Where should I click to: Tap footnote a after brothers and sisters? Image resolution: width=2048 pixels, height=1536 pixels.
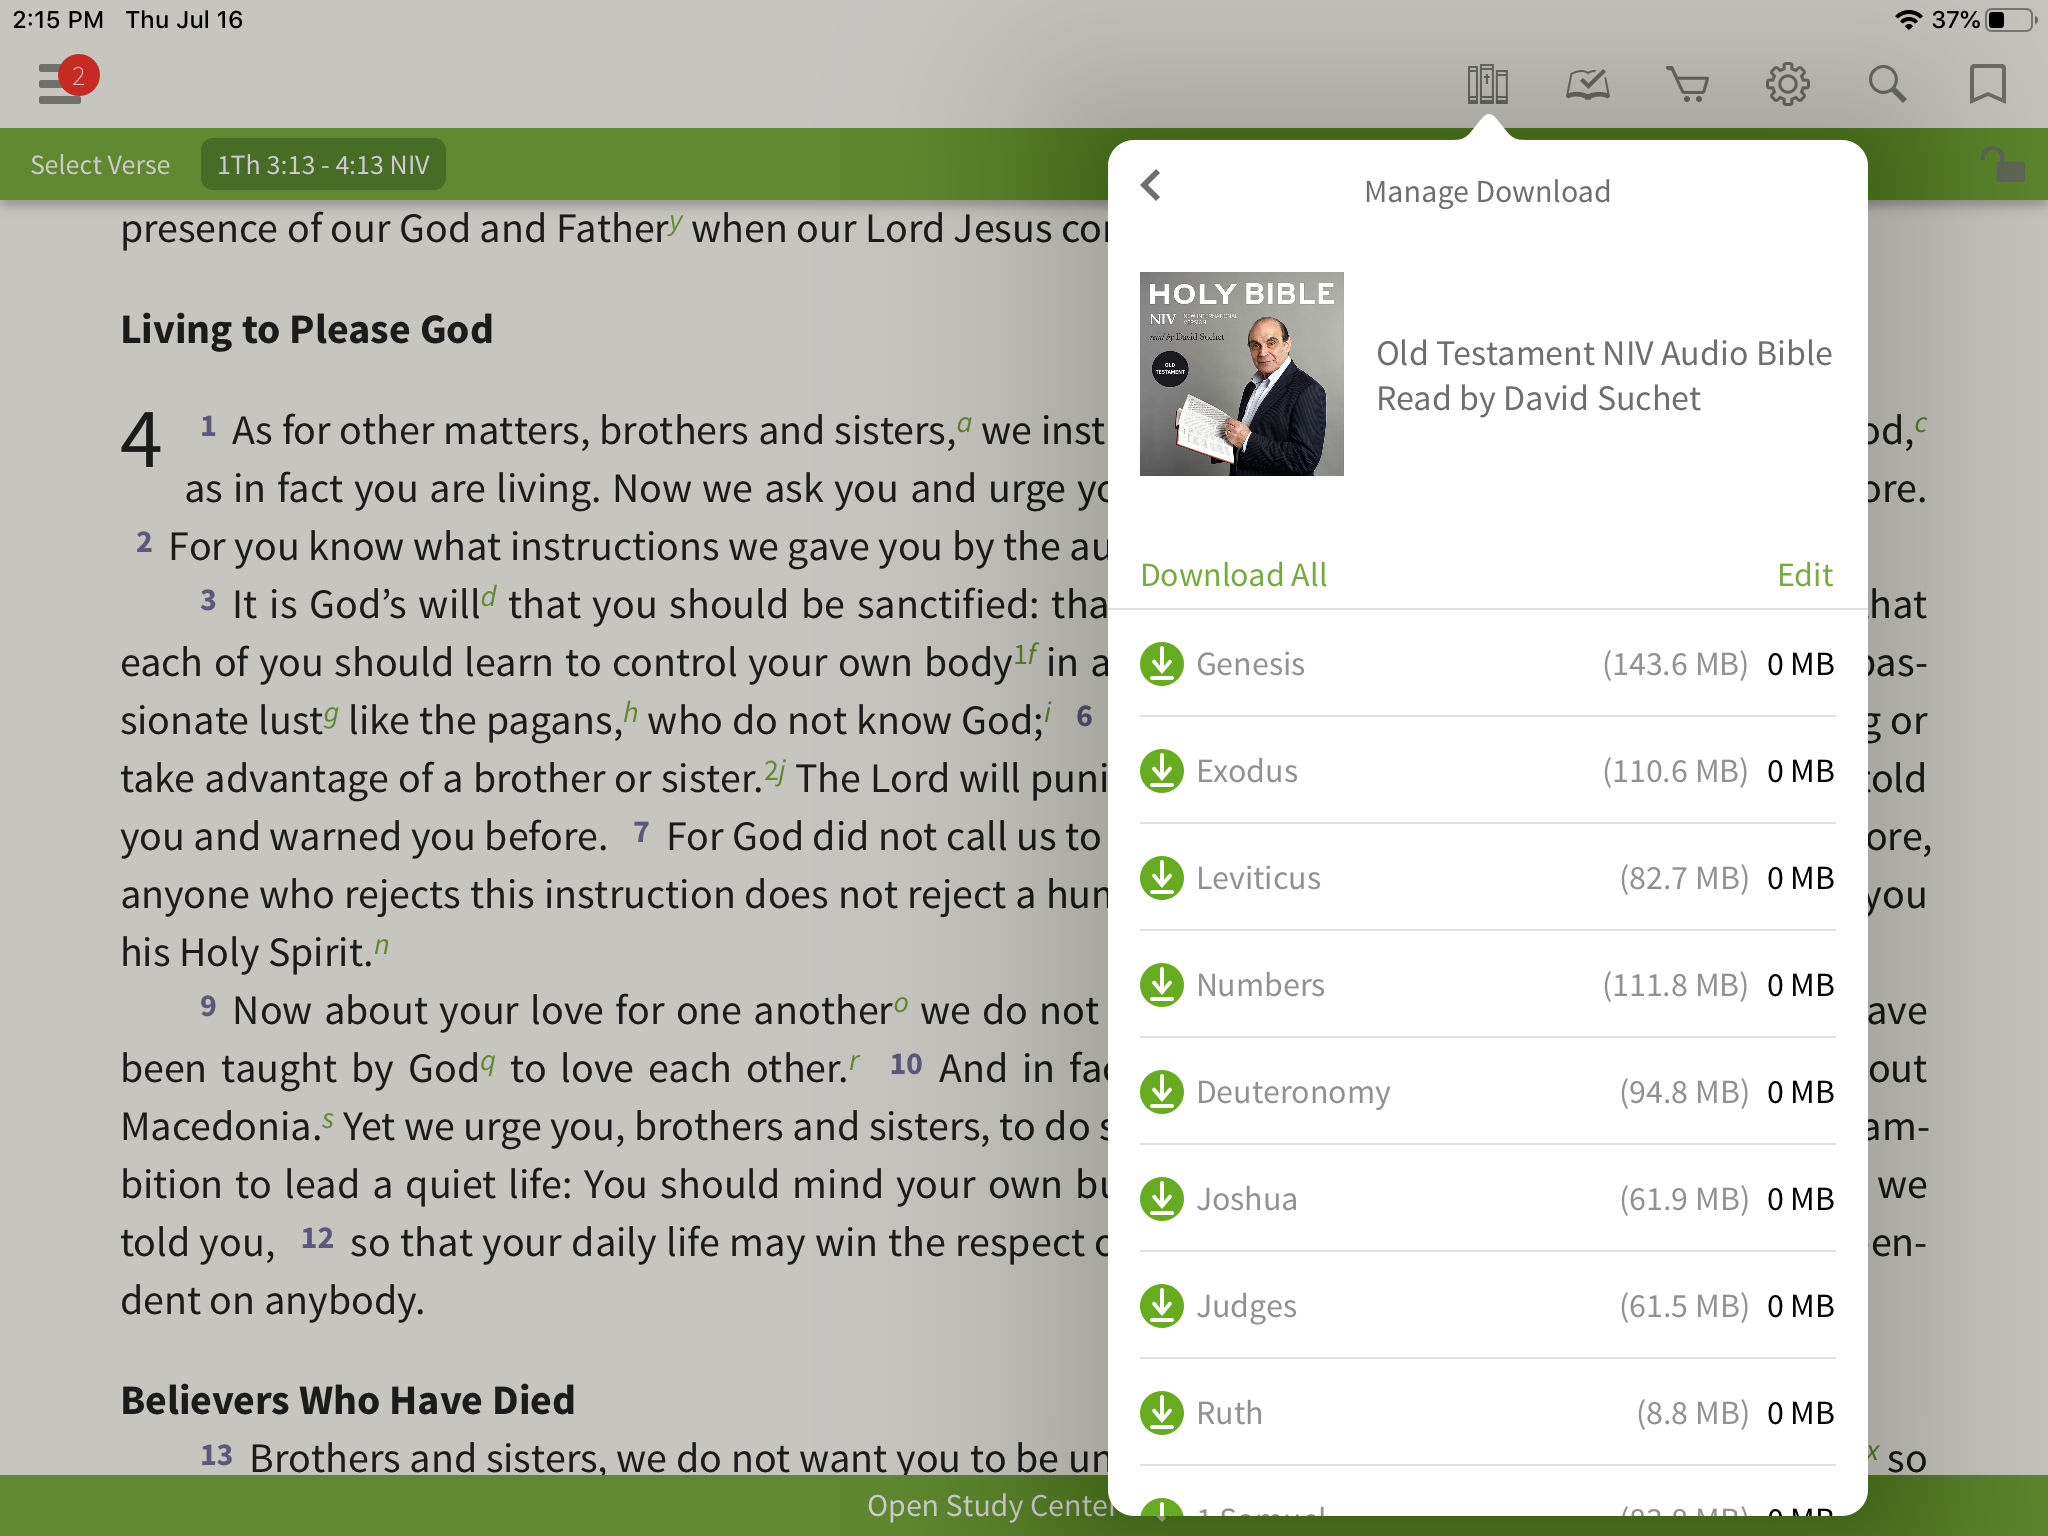[964, 423]
